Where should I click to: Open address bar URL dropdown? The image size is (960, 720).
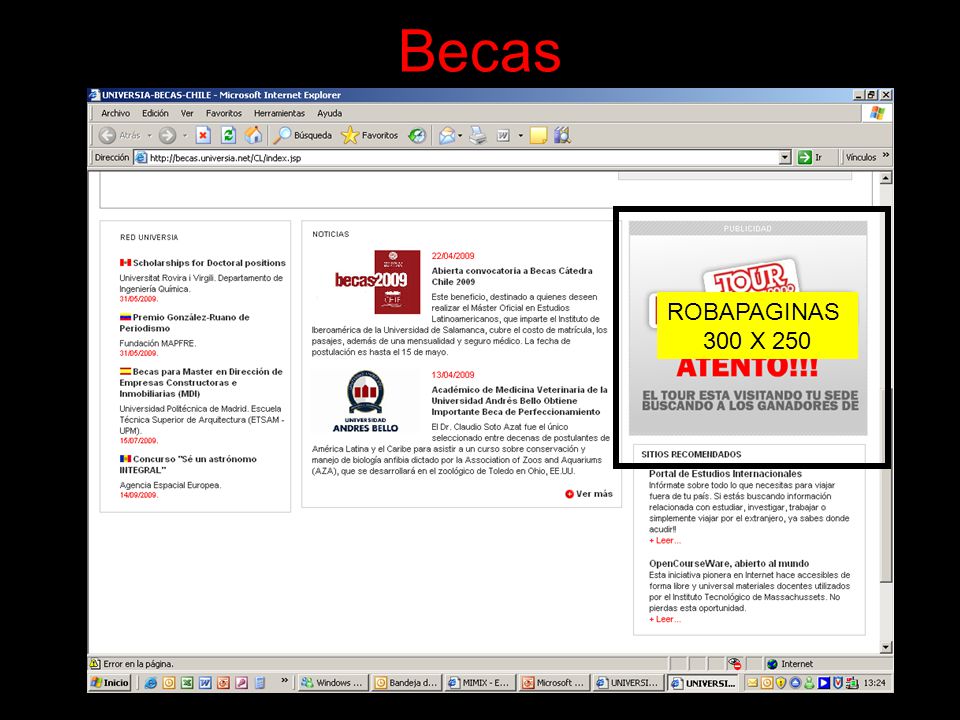786,157
